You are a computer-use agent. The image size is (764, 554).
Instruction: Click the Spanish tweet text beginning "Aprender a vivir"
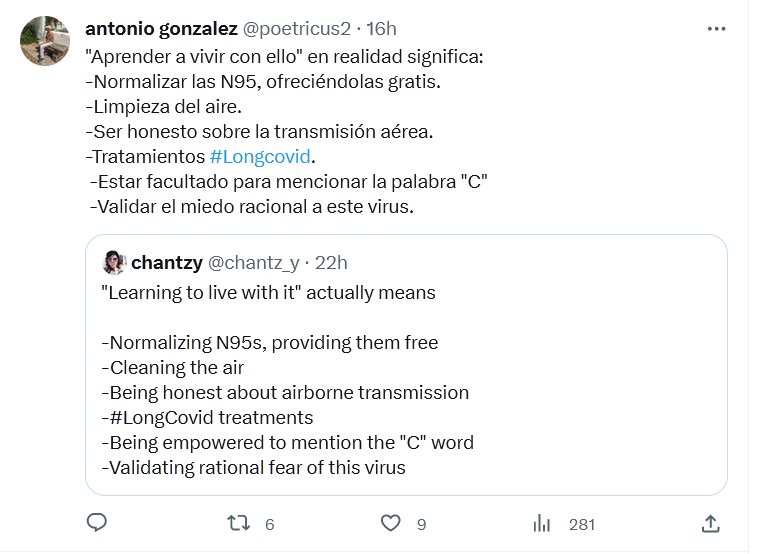[284, 56]
